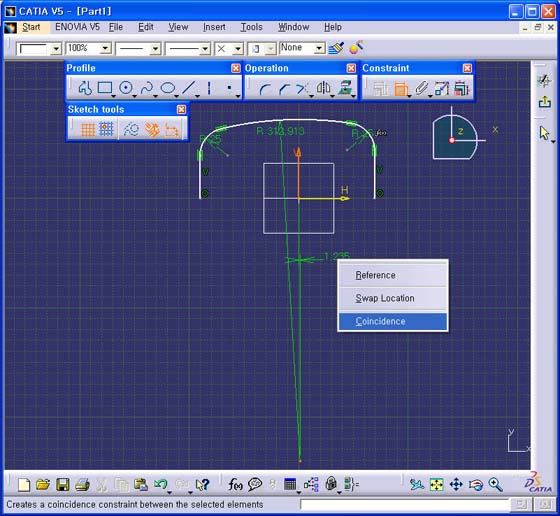Click the Pan arrows icon
Viewport: 560px width, 516px height.
point(456,485)
